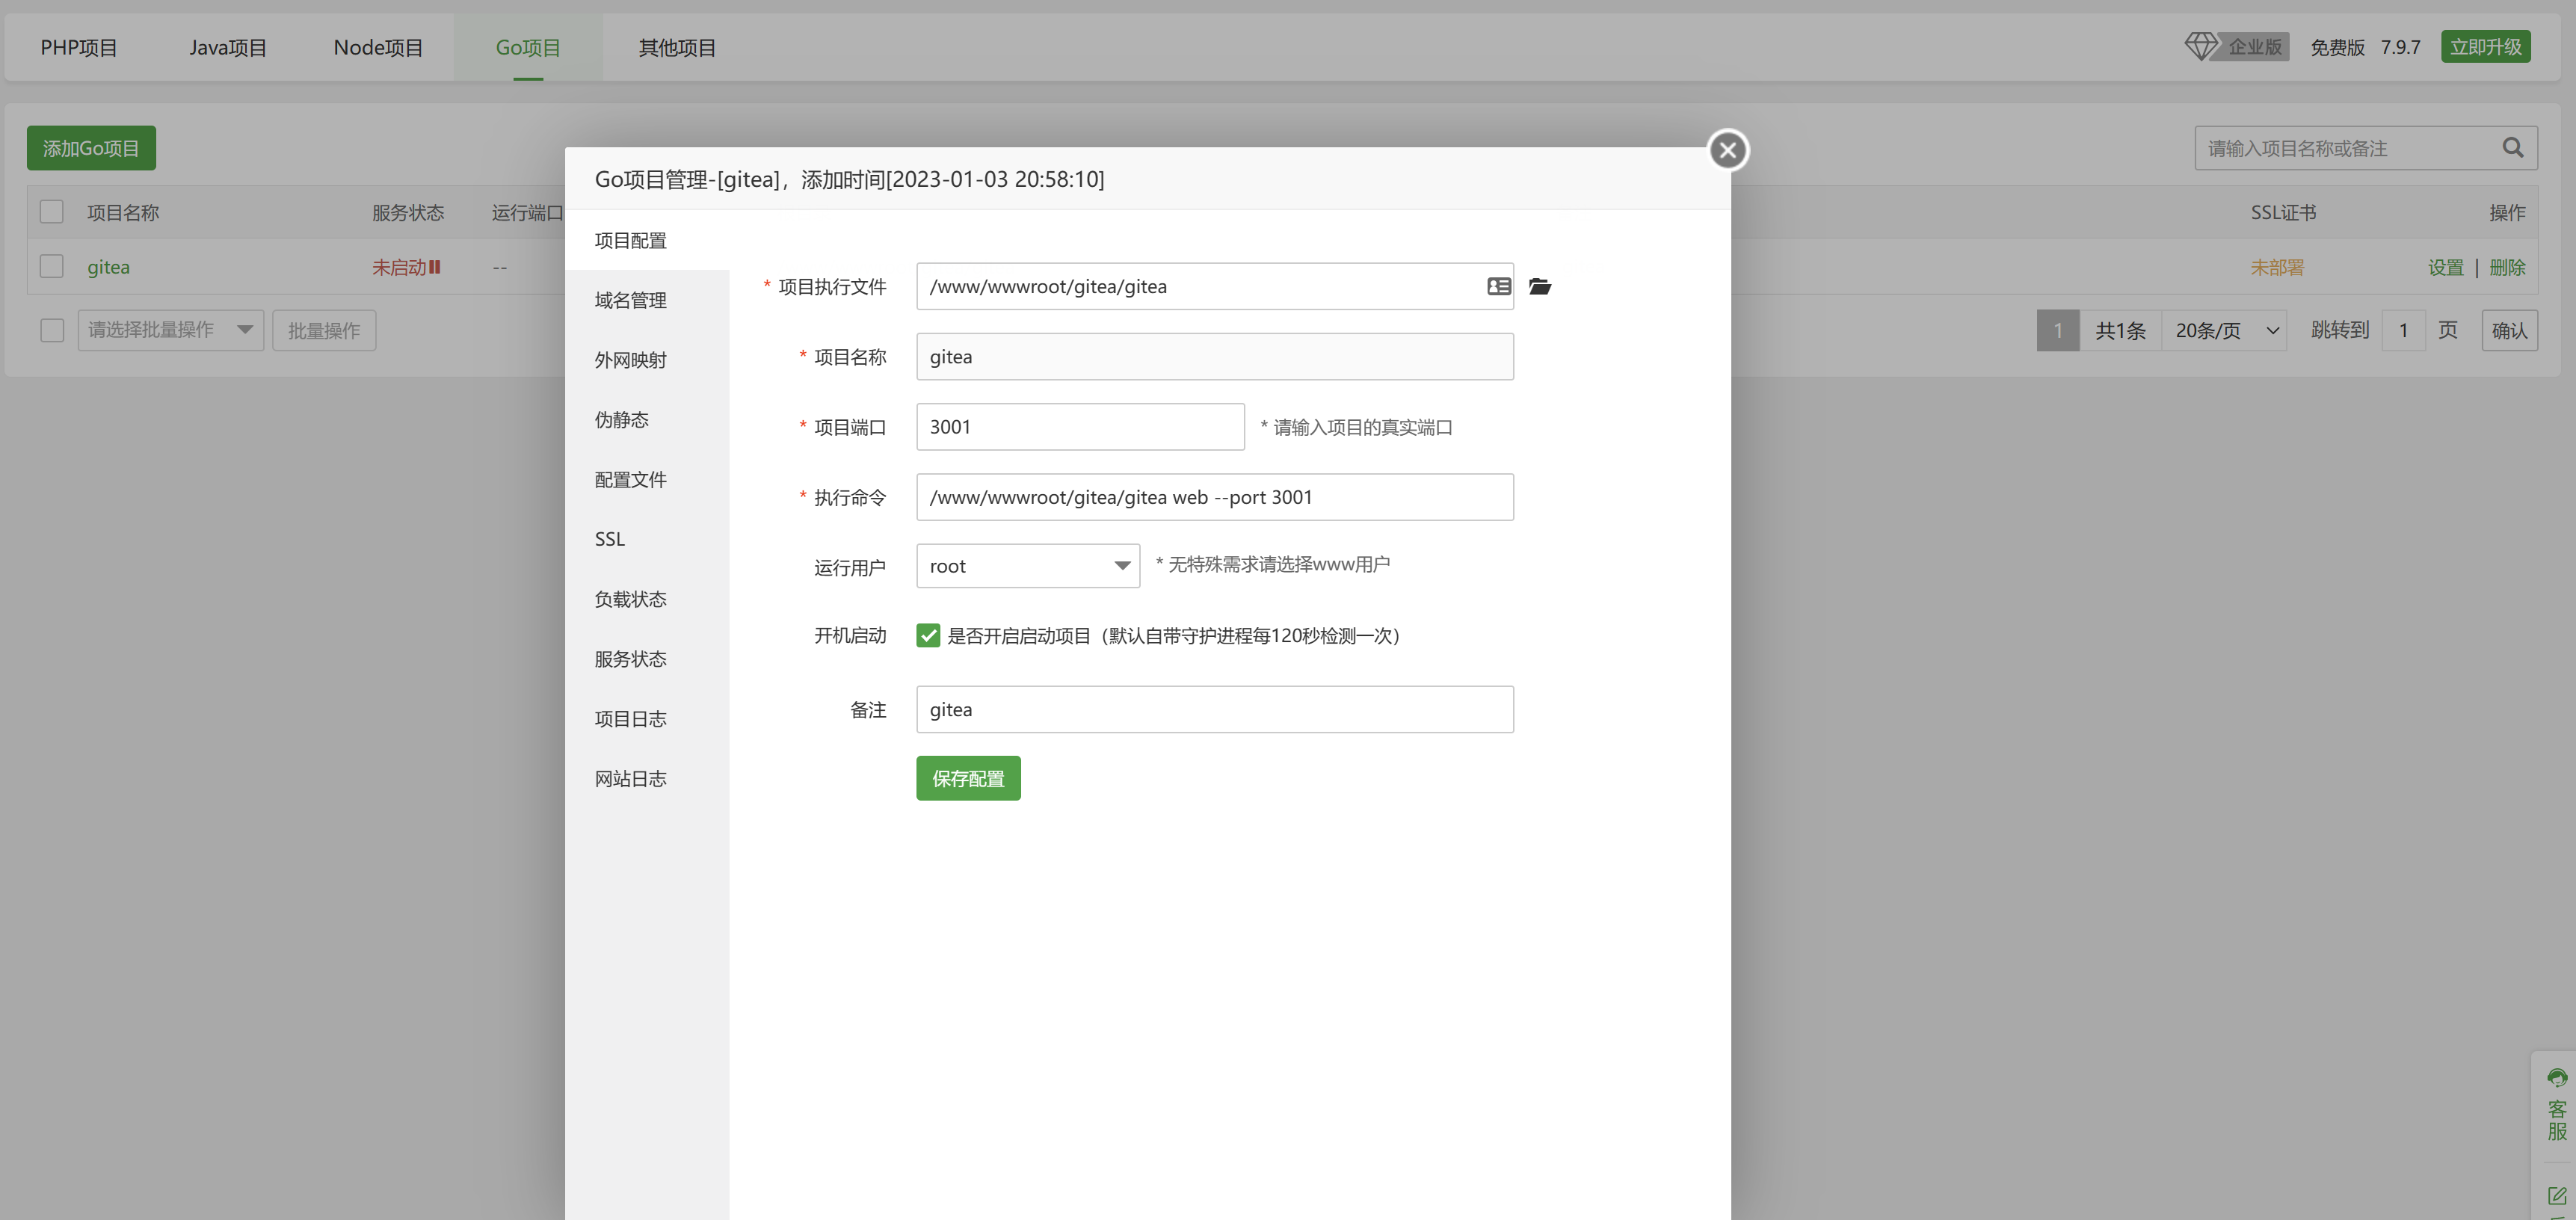Close the Go project management dialog
Image resolution: width=2576 pixels, height=1220 pixels.
click(x=1727, y=151)
